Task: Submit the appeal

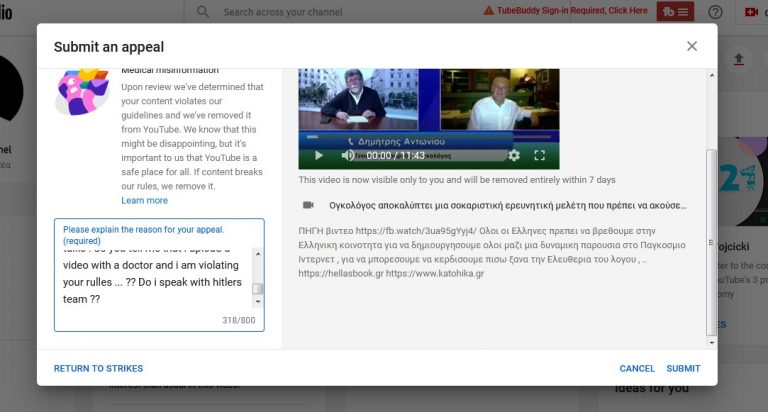Action: (683, 368)
